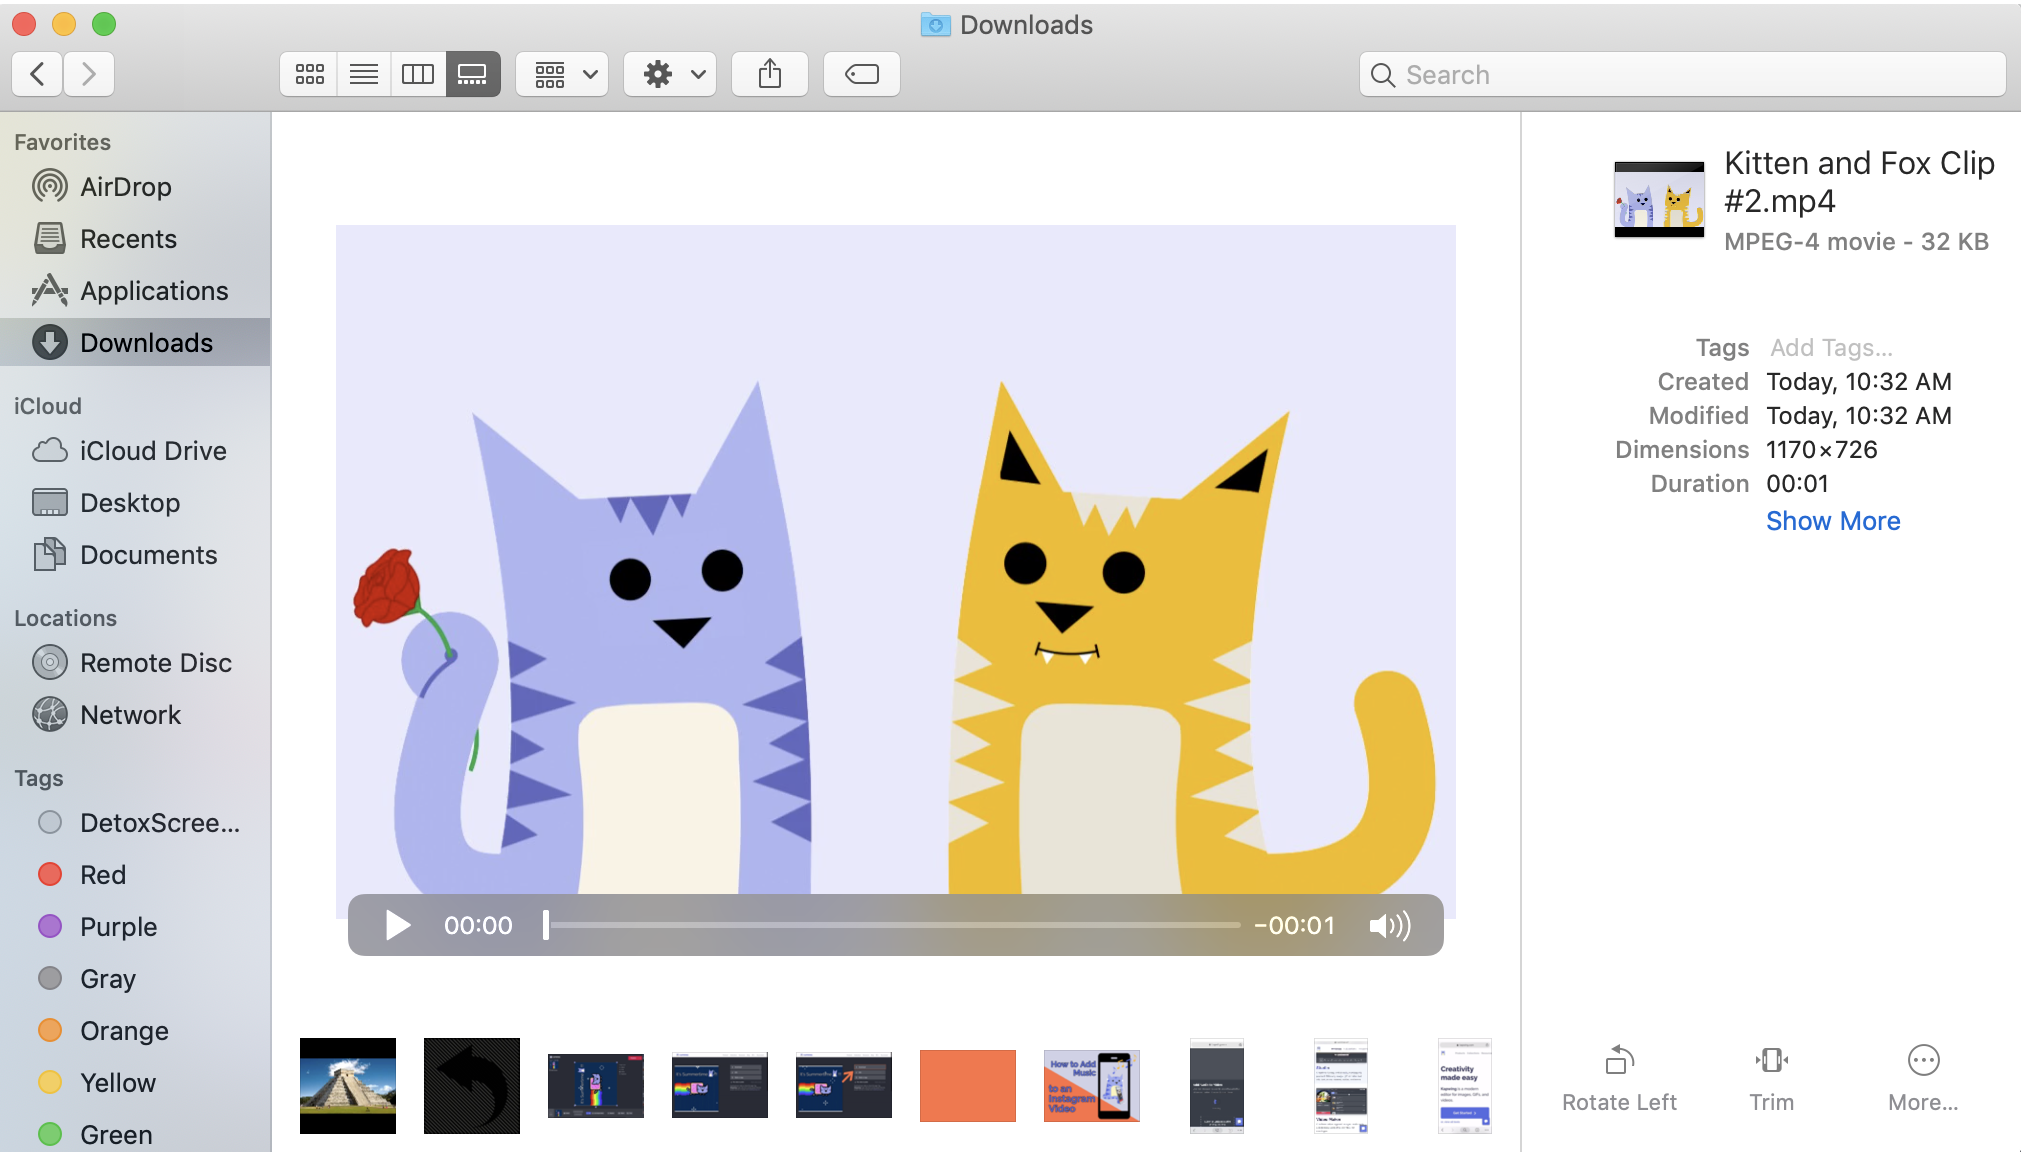Viewport: 2021px width, 1152px height.
Task: Open the More... actions menu
Action: 1922,1077
